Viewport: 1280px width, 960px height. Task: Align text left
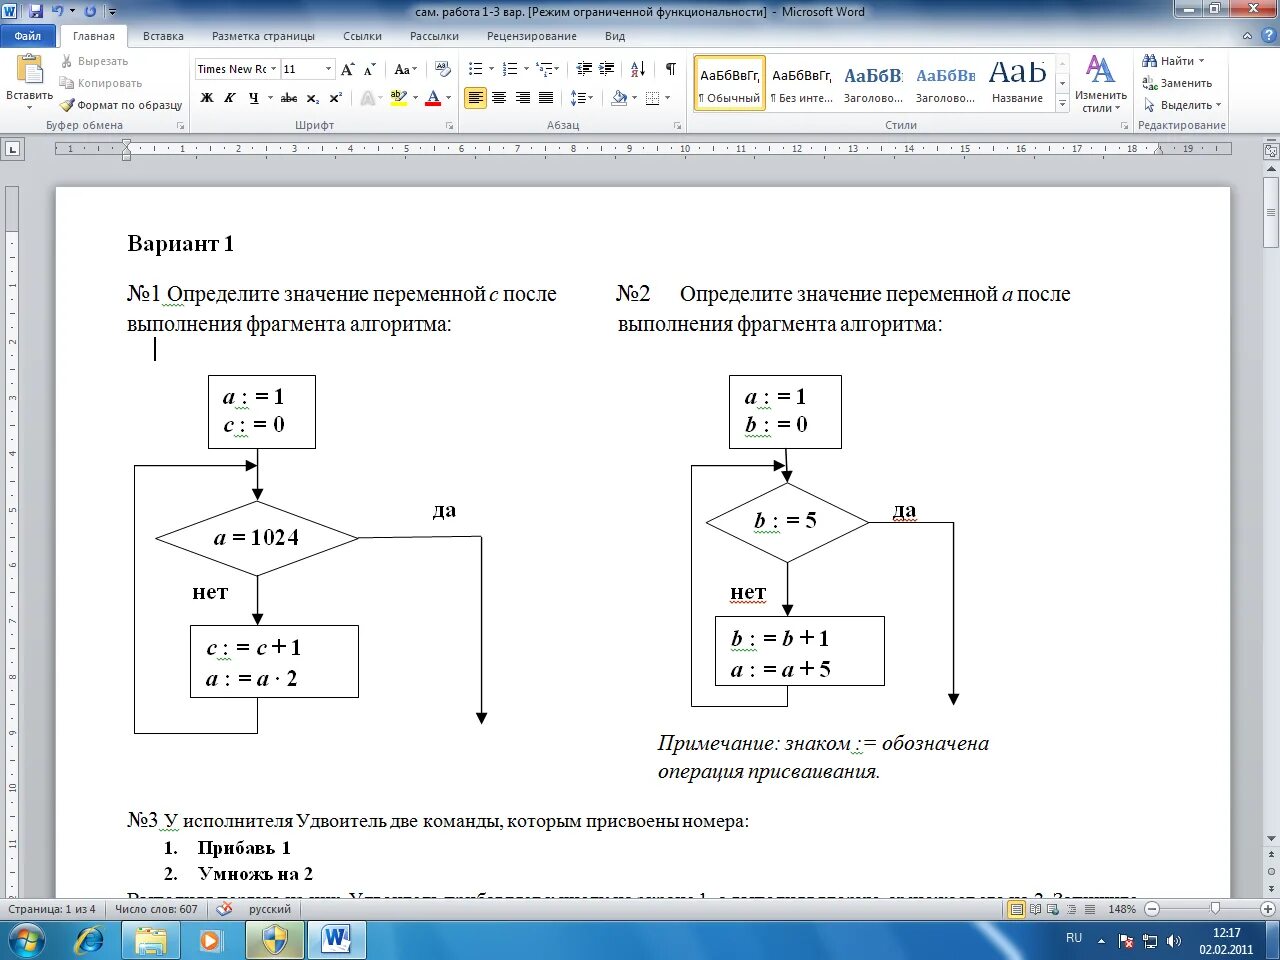(476, 98)
